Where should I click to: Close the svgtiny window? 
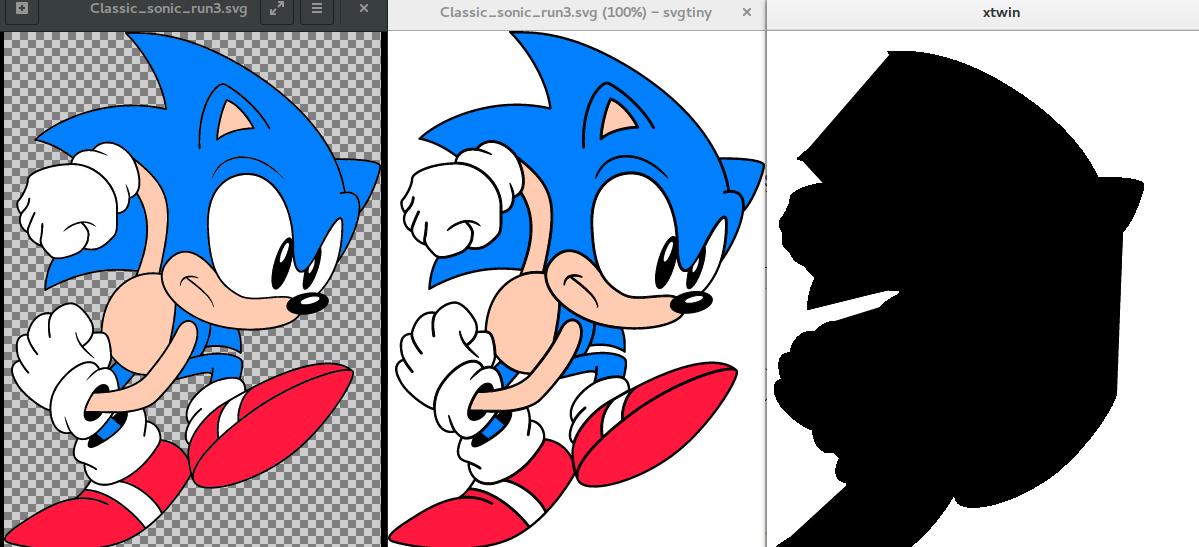[x=747, y=12]
